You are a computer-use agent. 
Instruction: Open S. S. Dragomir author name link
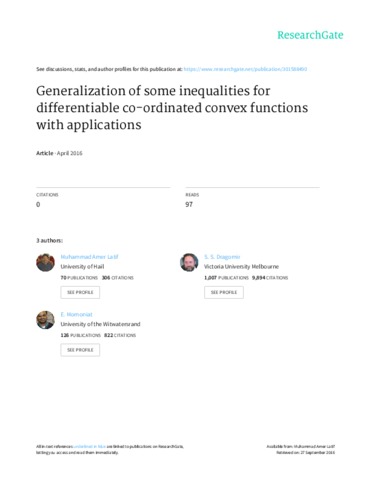[x=222, y=257]
